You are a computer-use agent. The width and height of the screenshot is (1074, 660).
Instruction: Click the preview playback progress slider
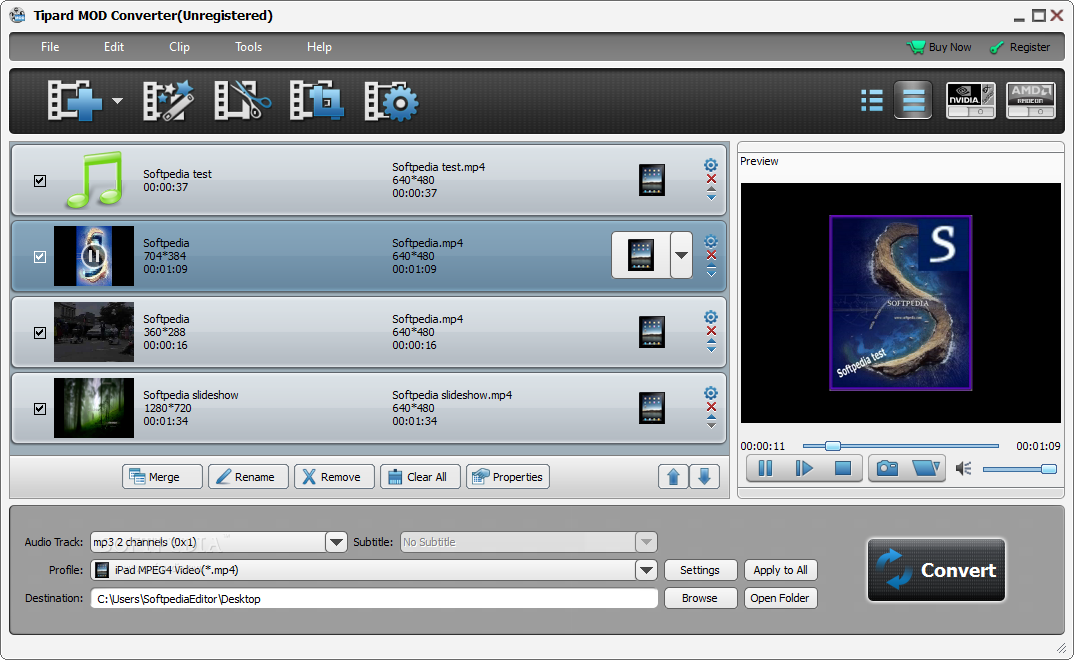click(900, 446)
